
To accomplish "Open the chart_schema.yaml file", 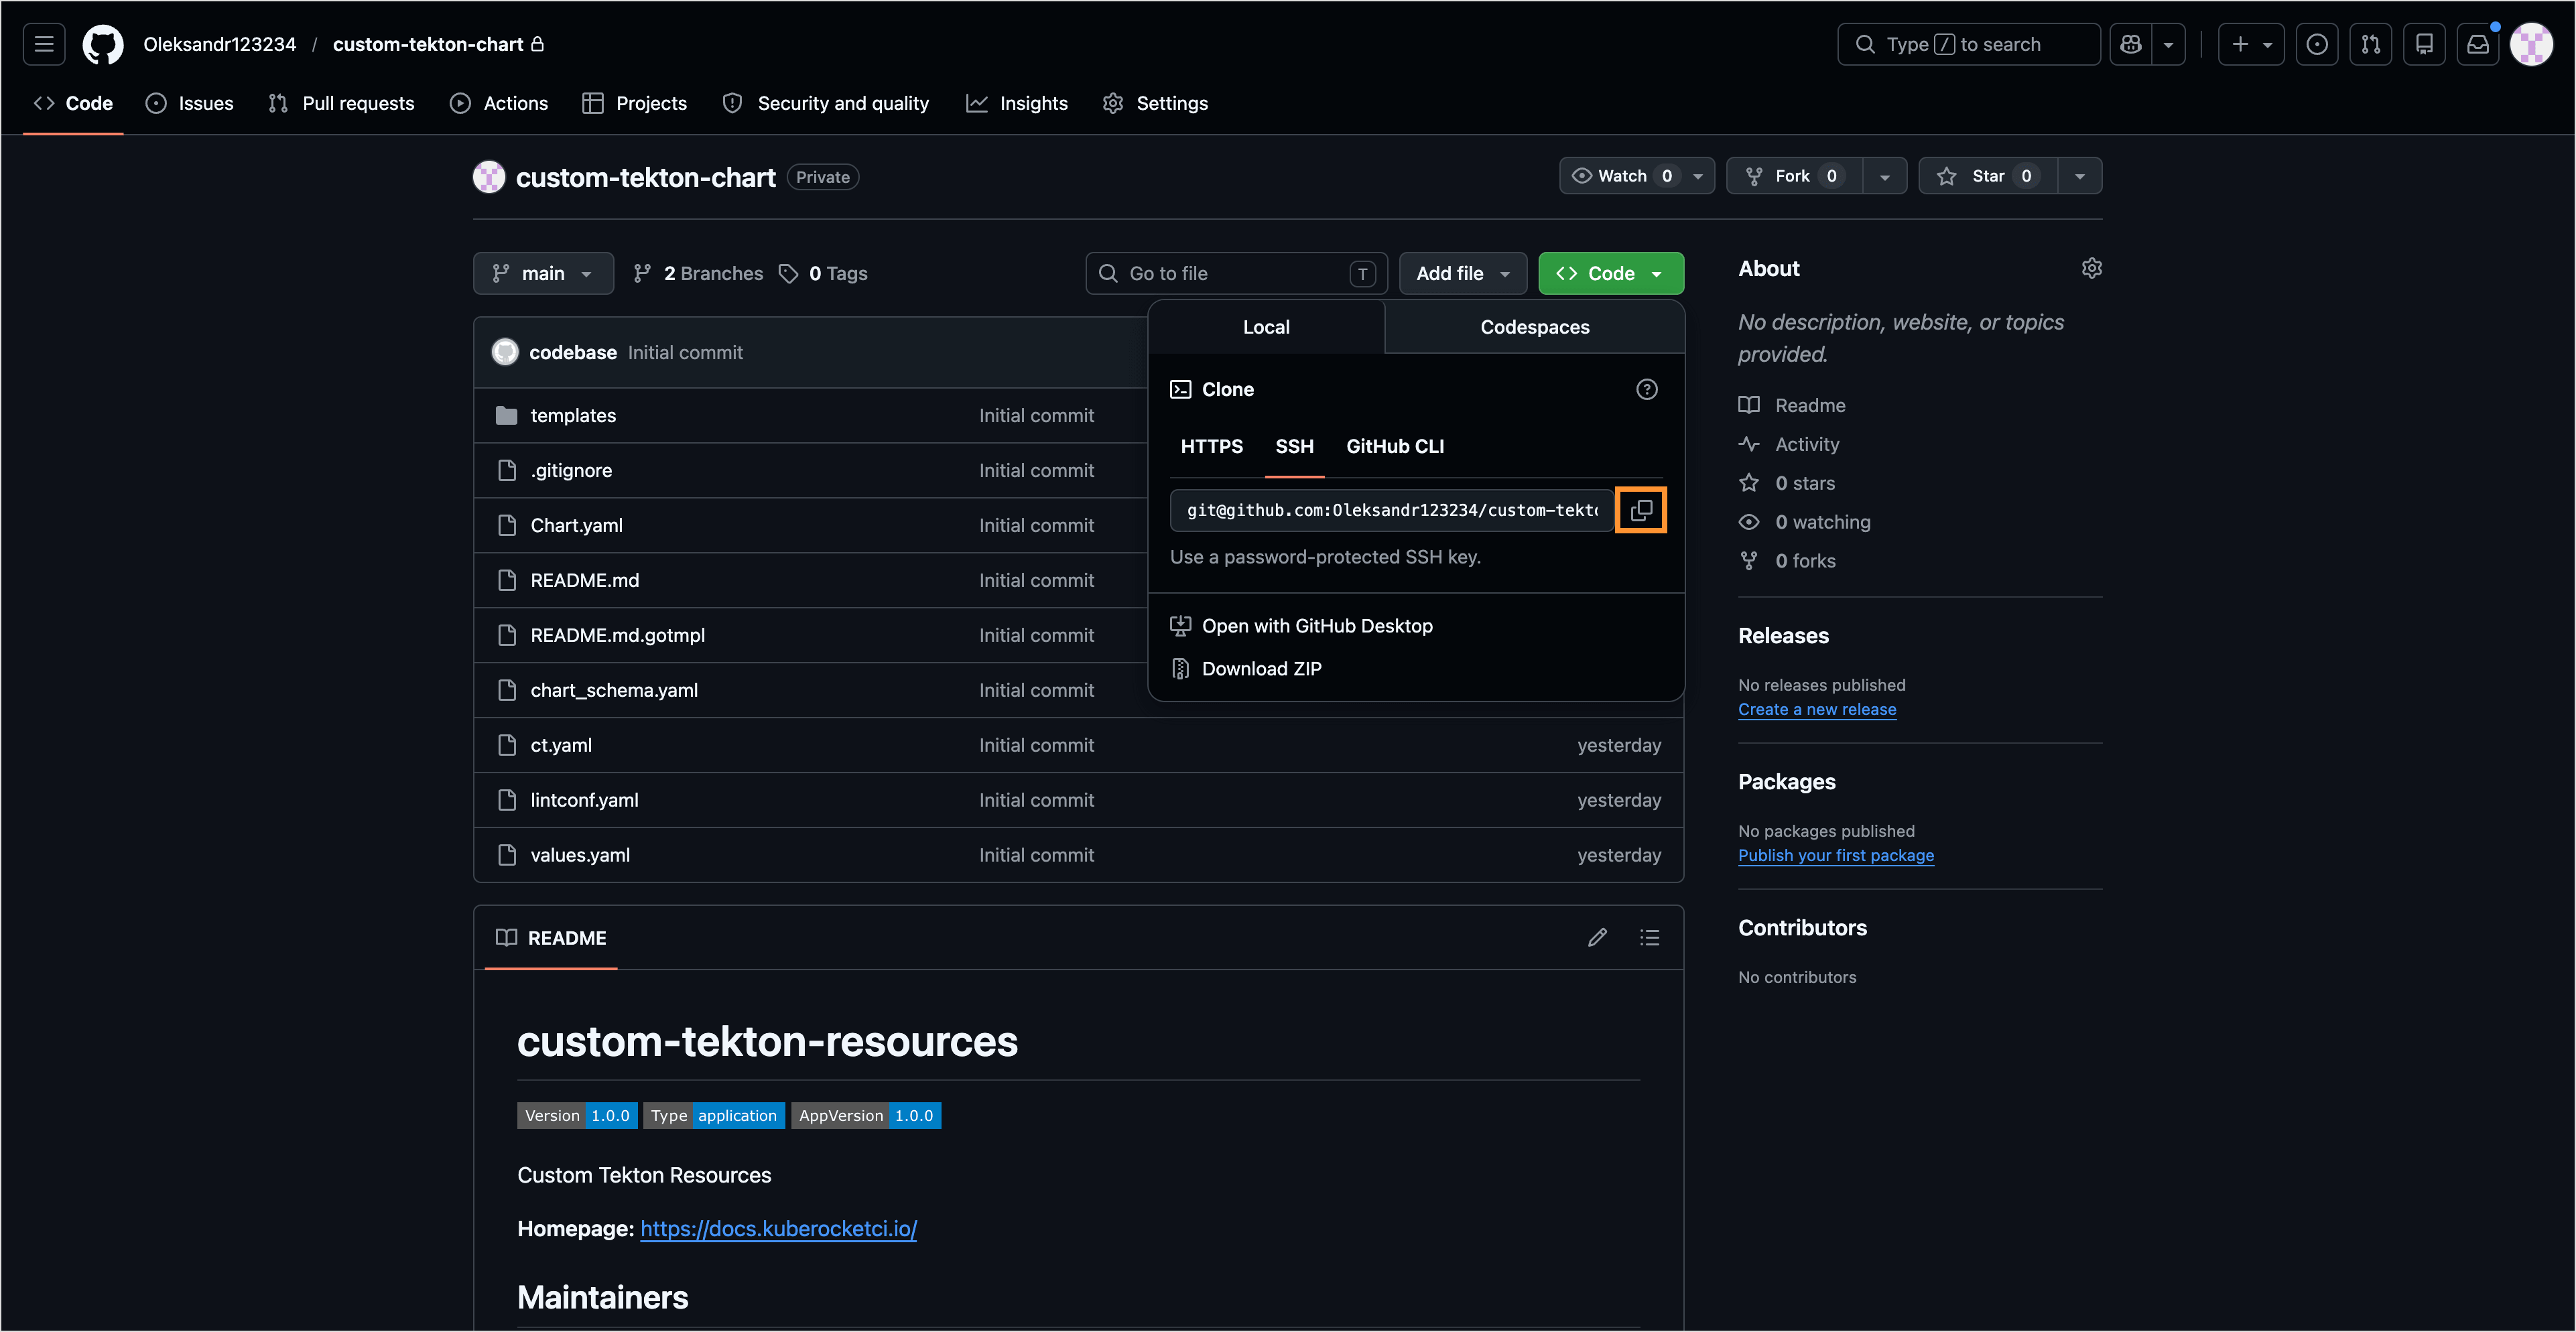I will (614, 690).
